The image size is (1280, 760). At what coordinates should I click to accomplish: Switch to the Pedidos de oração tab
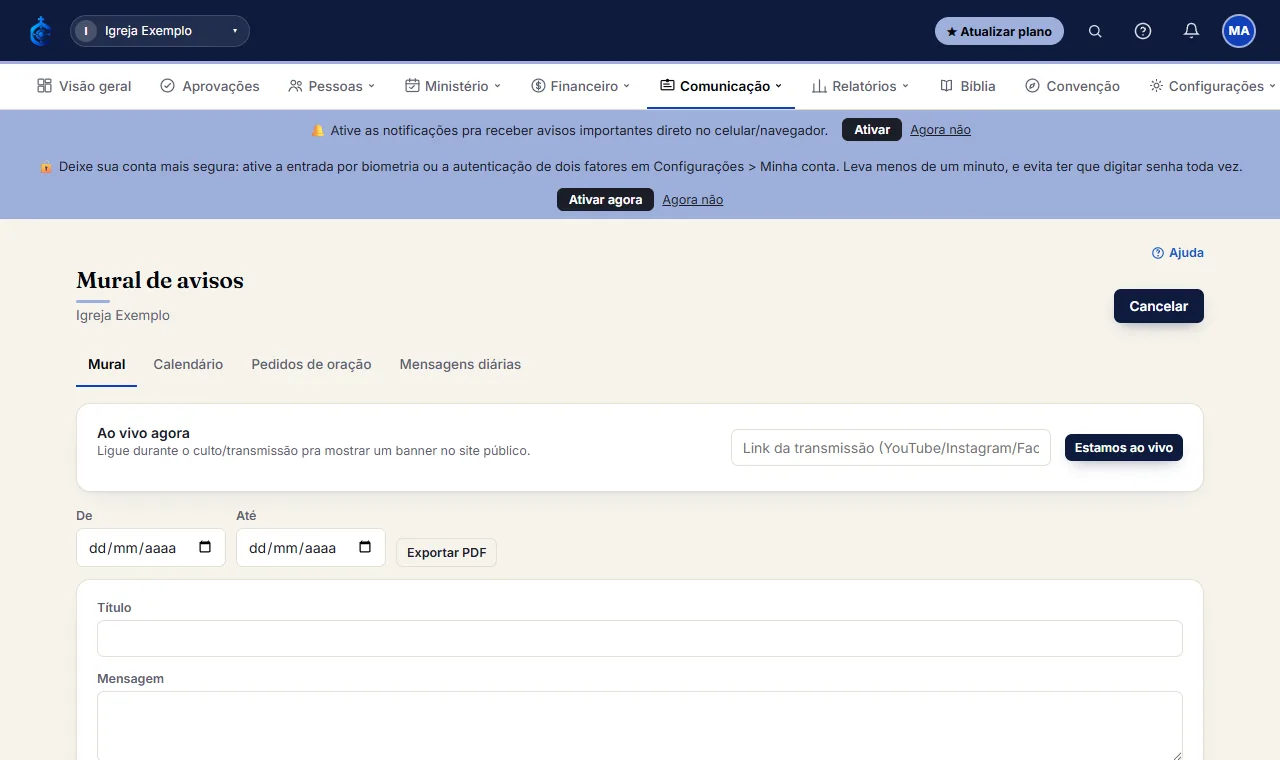tap(311, 365)
